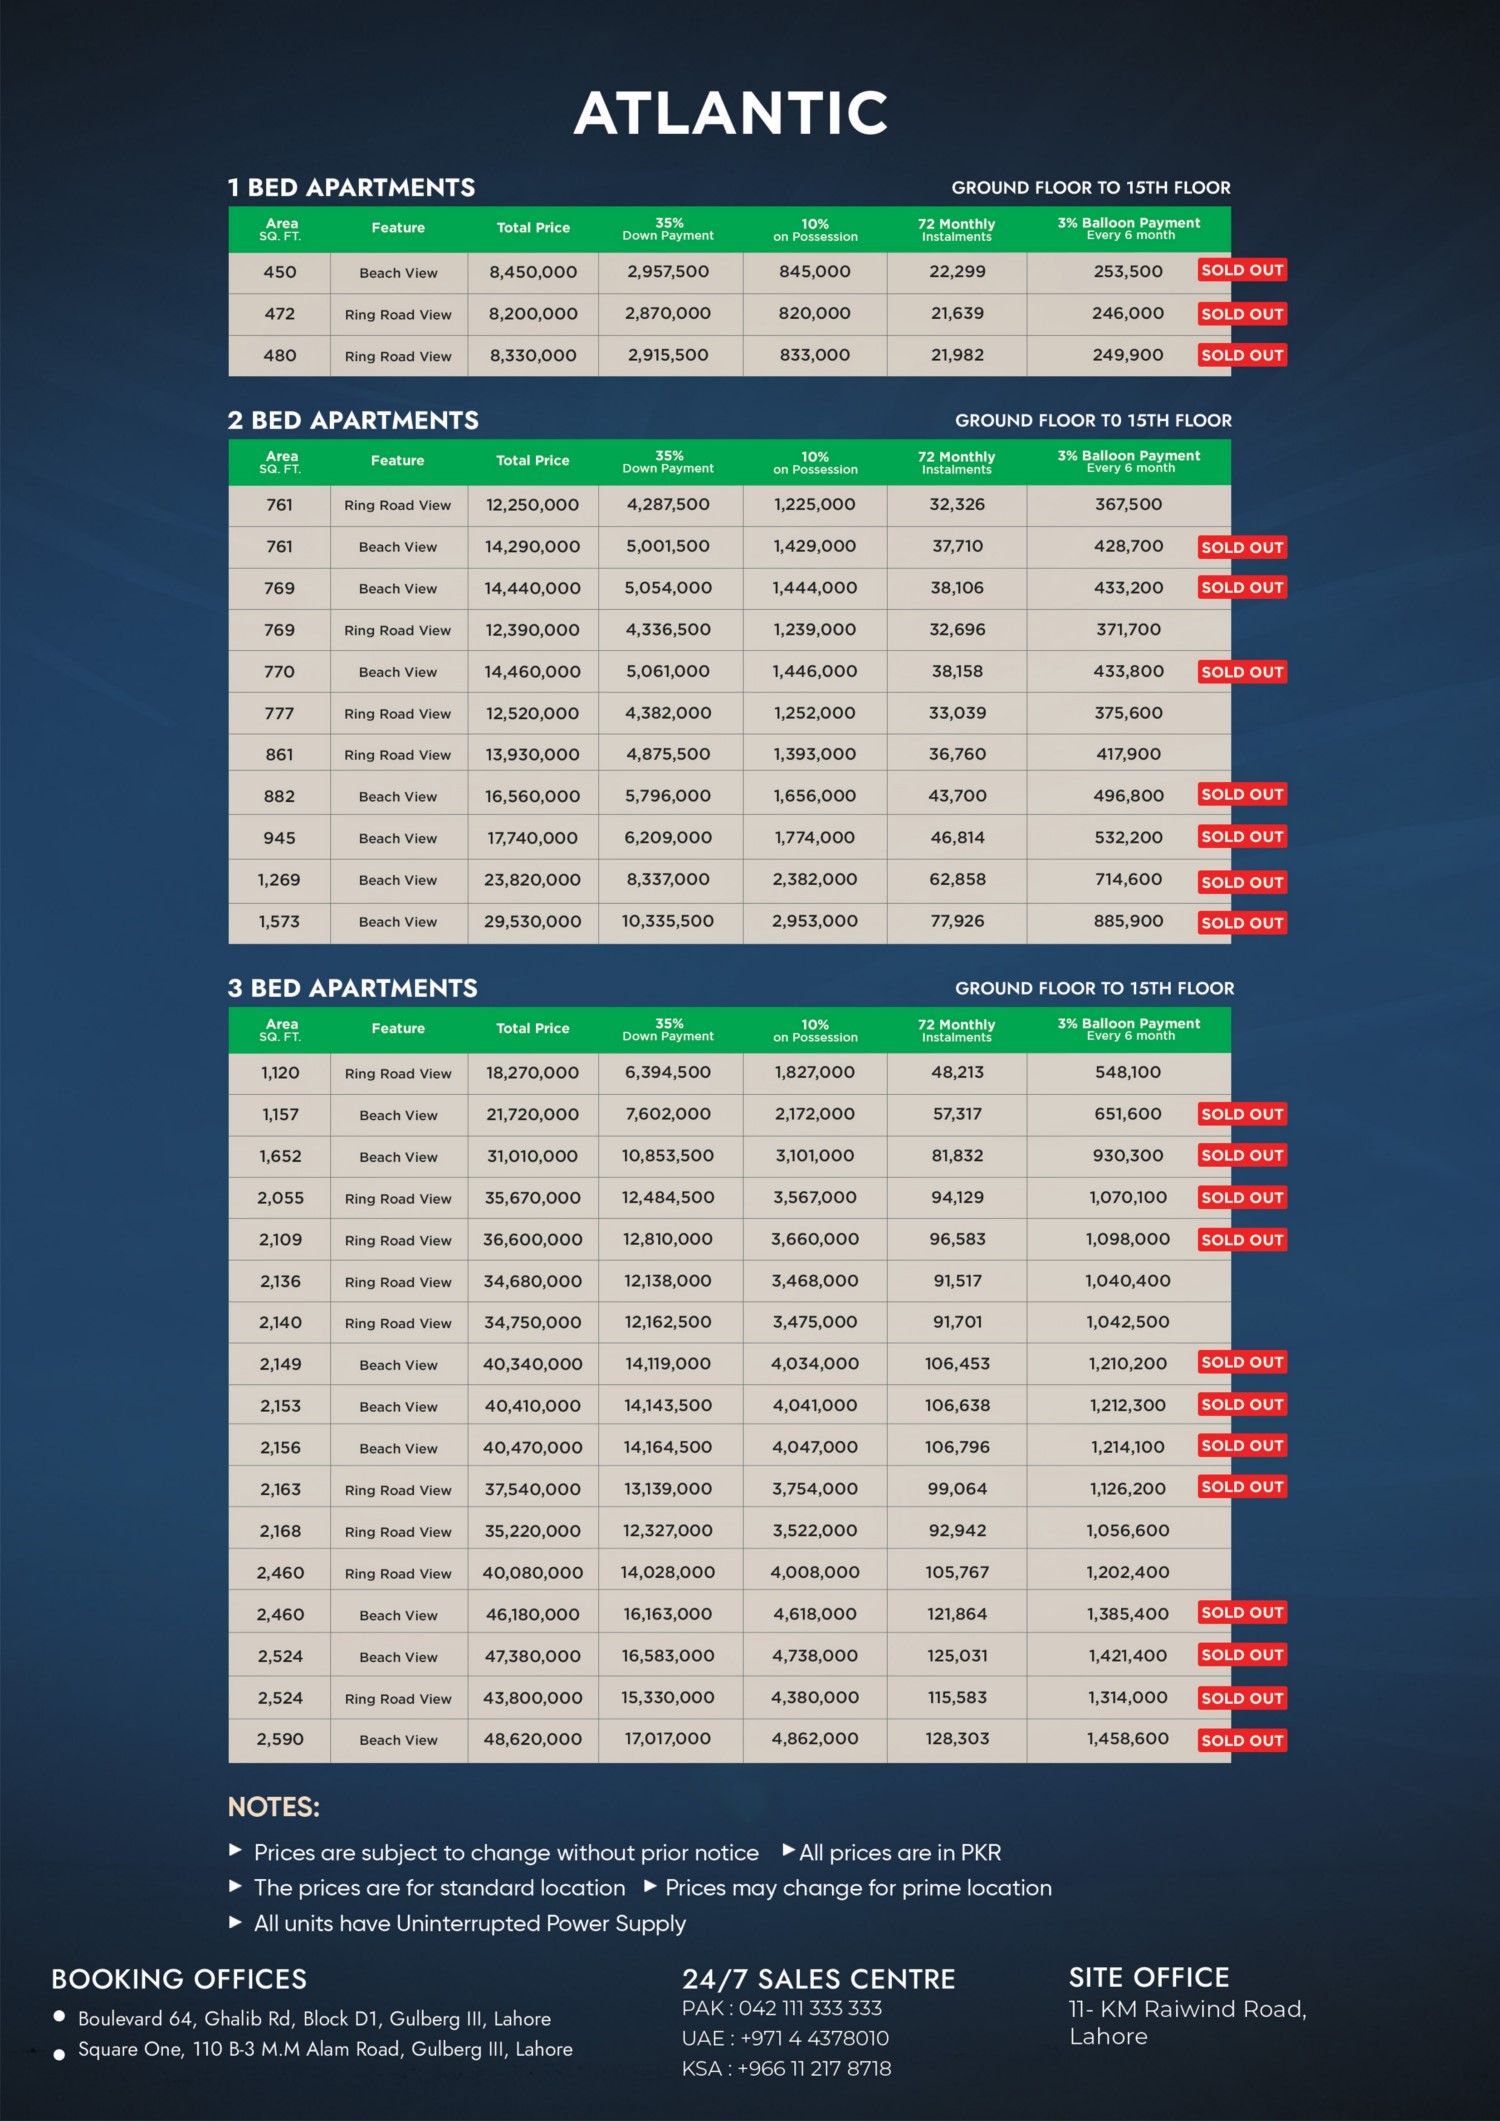Click the SITE OFFICE heading
The width and height of the screenshot is (1500, 2121).
[1149, 1977]
